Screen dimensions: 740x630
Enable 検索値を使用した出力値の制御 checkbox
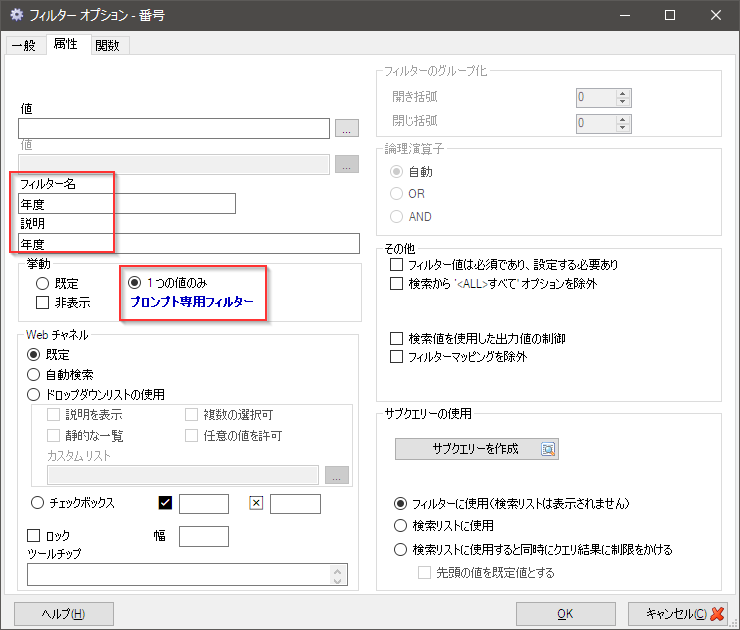[396, 338]
